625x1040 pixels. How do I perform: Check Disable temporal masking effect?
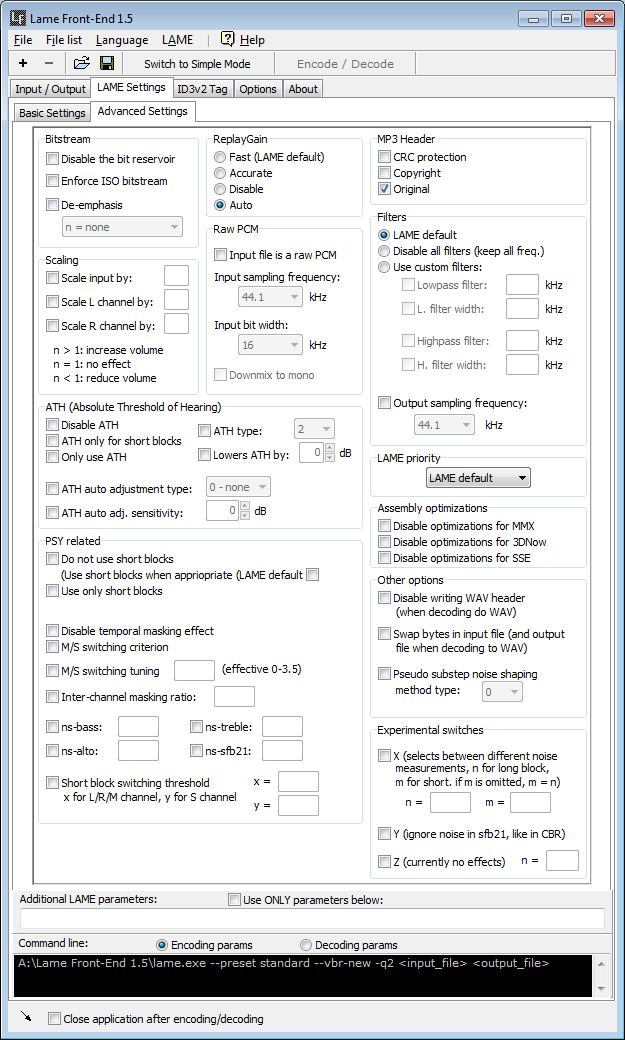point(52,630)
